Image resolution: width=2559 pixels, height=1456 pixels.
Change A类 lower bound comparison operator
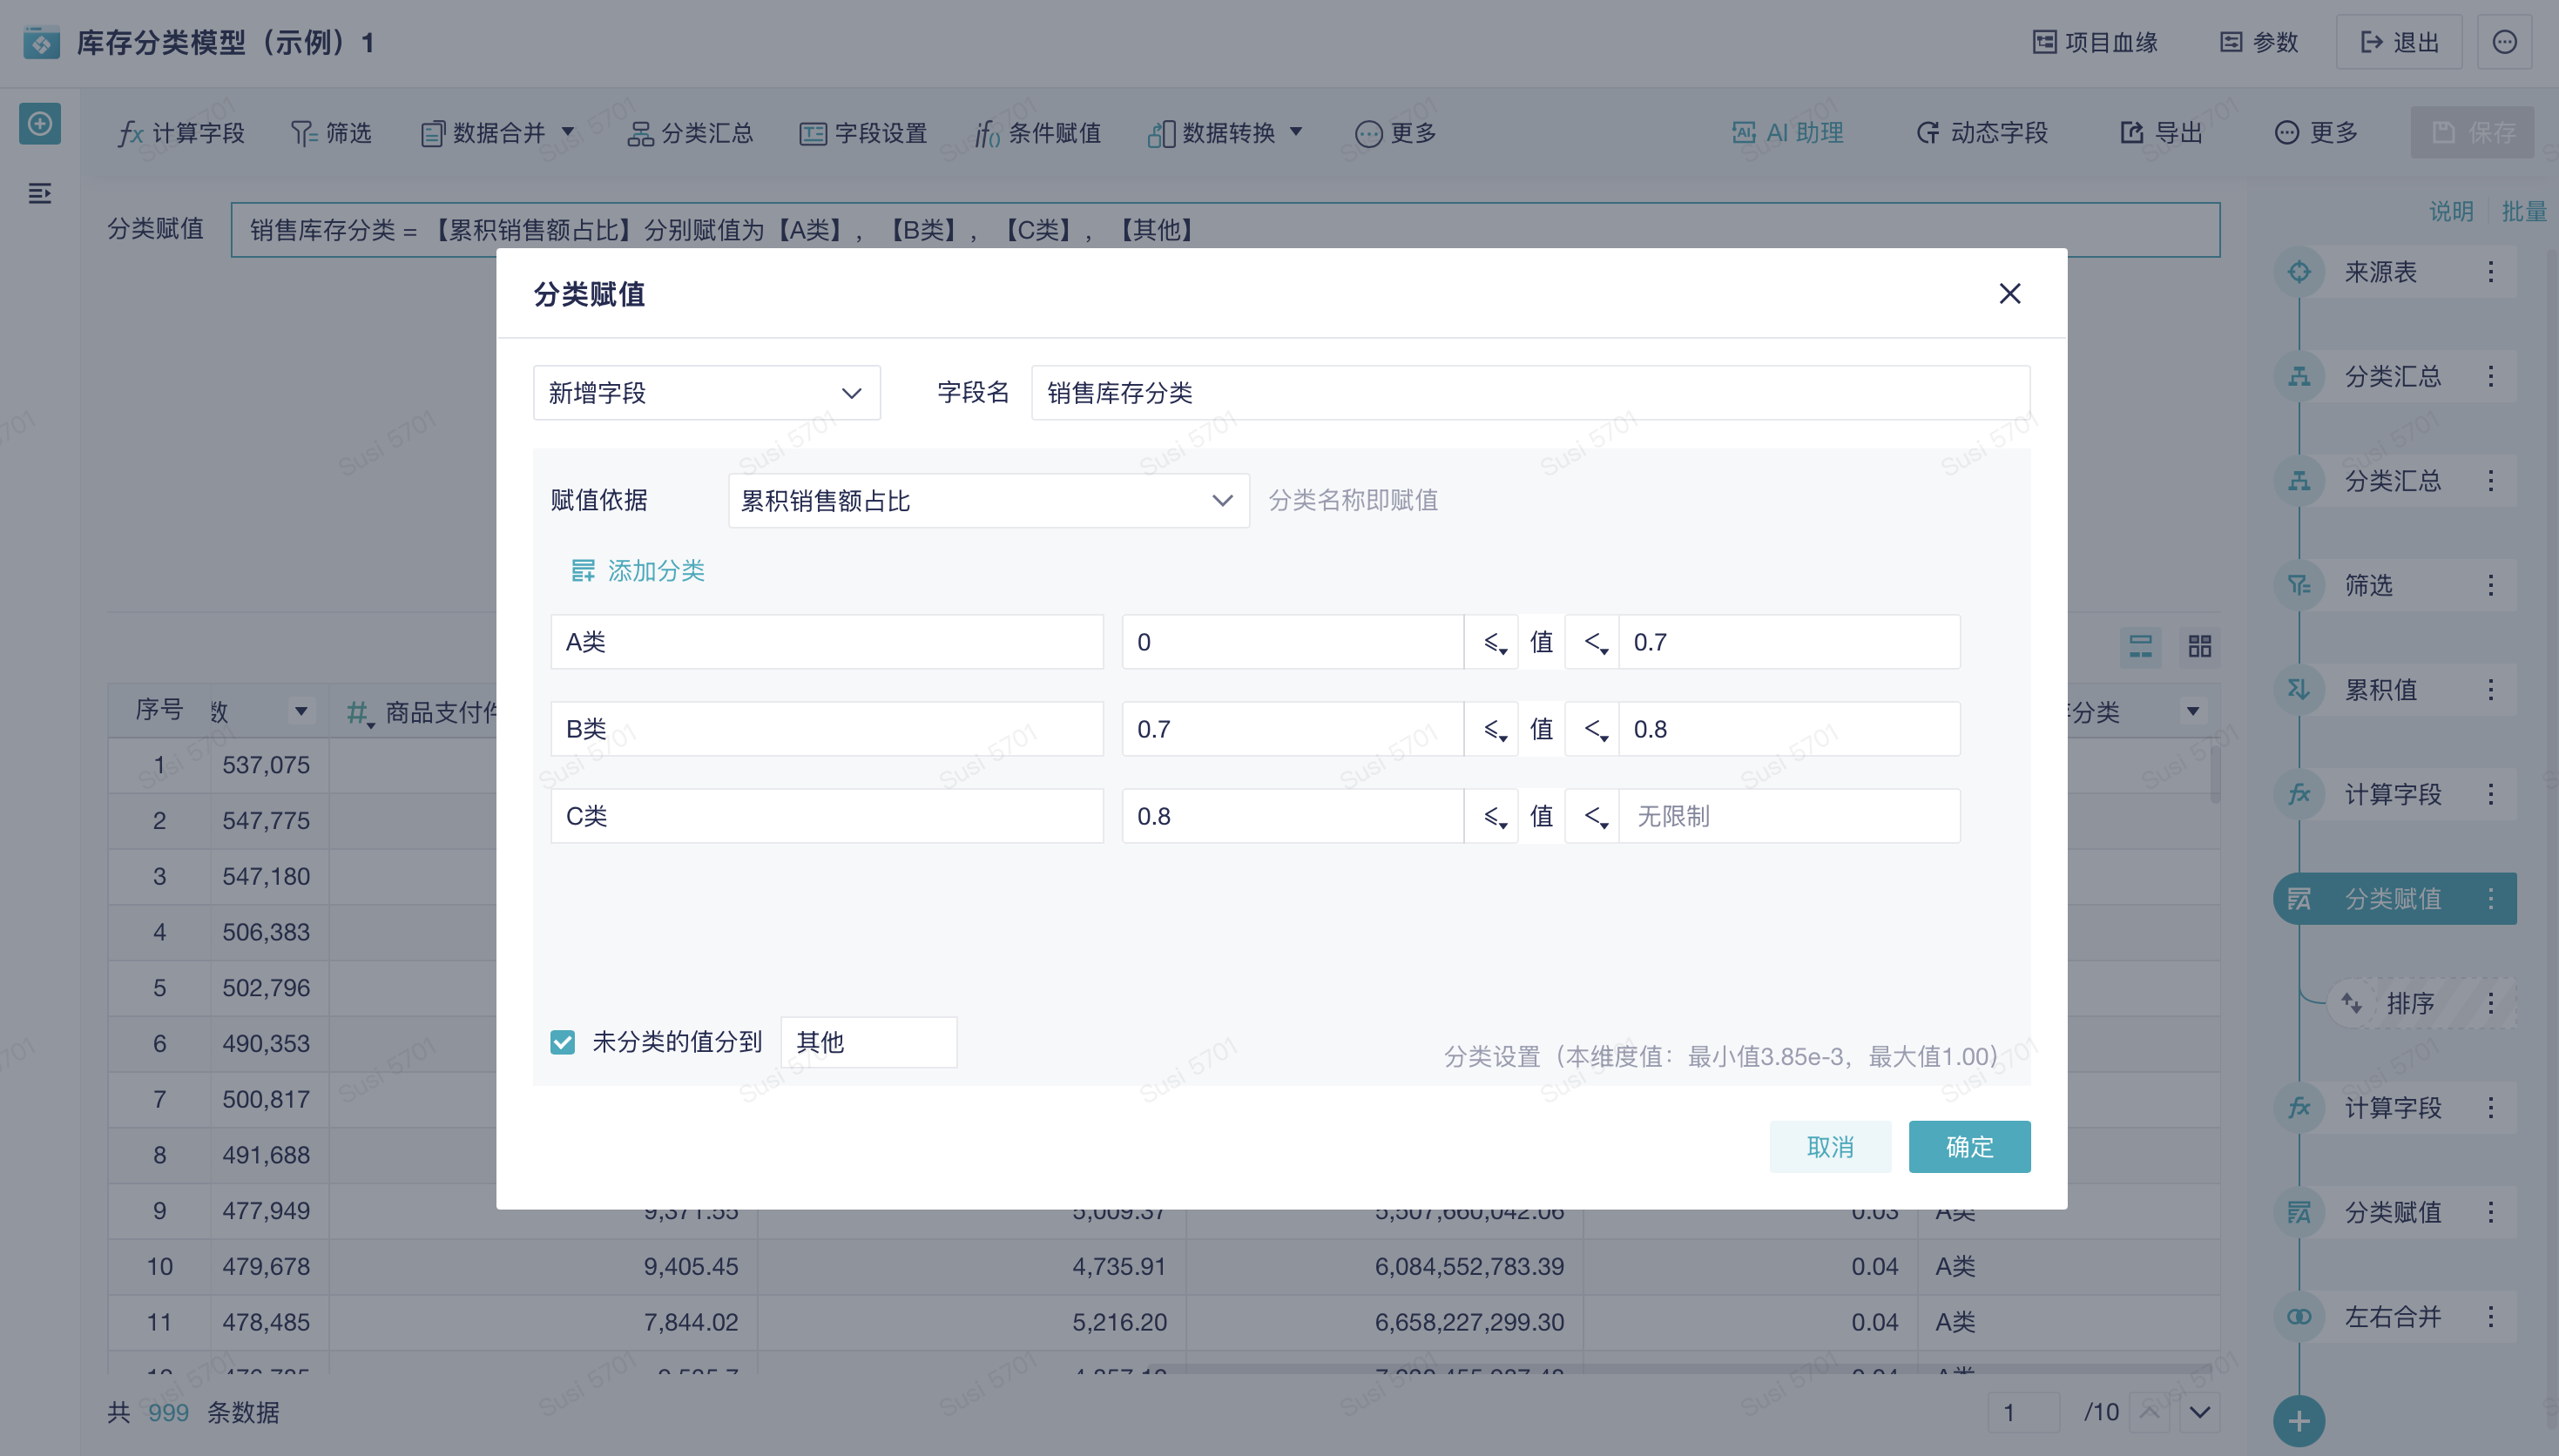[x=1494, y=642]
